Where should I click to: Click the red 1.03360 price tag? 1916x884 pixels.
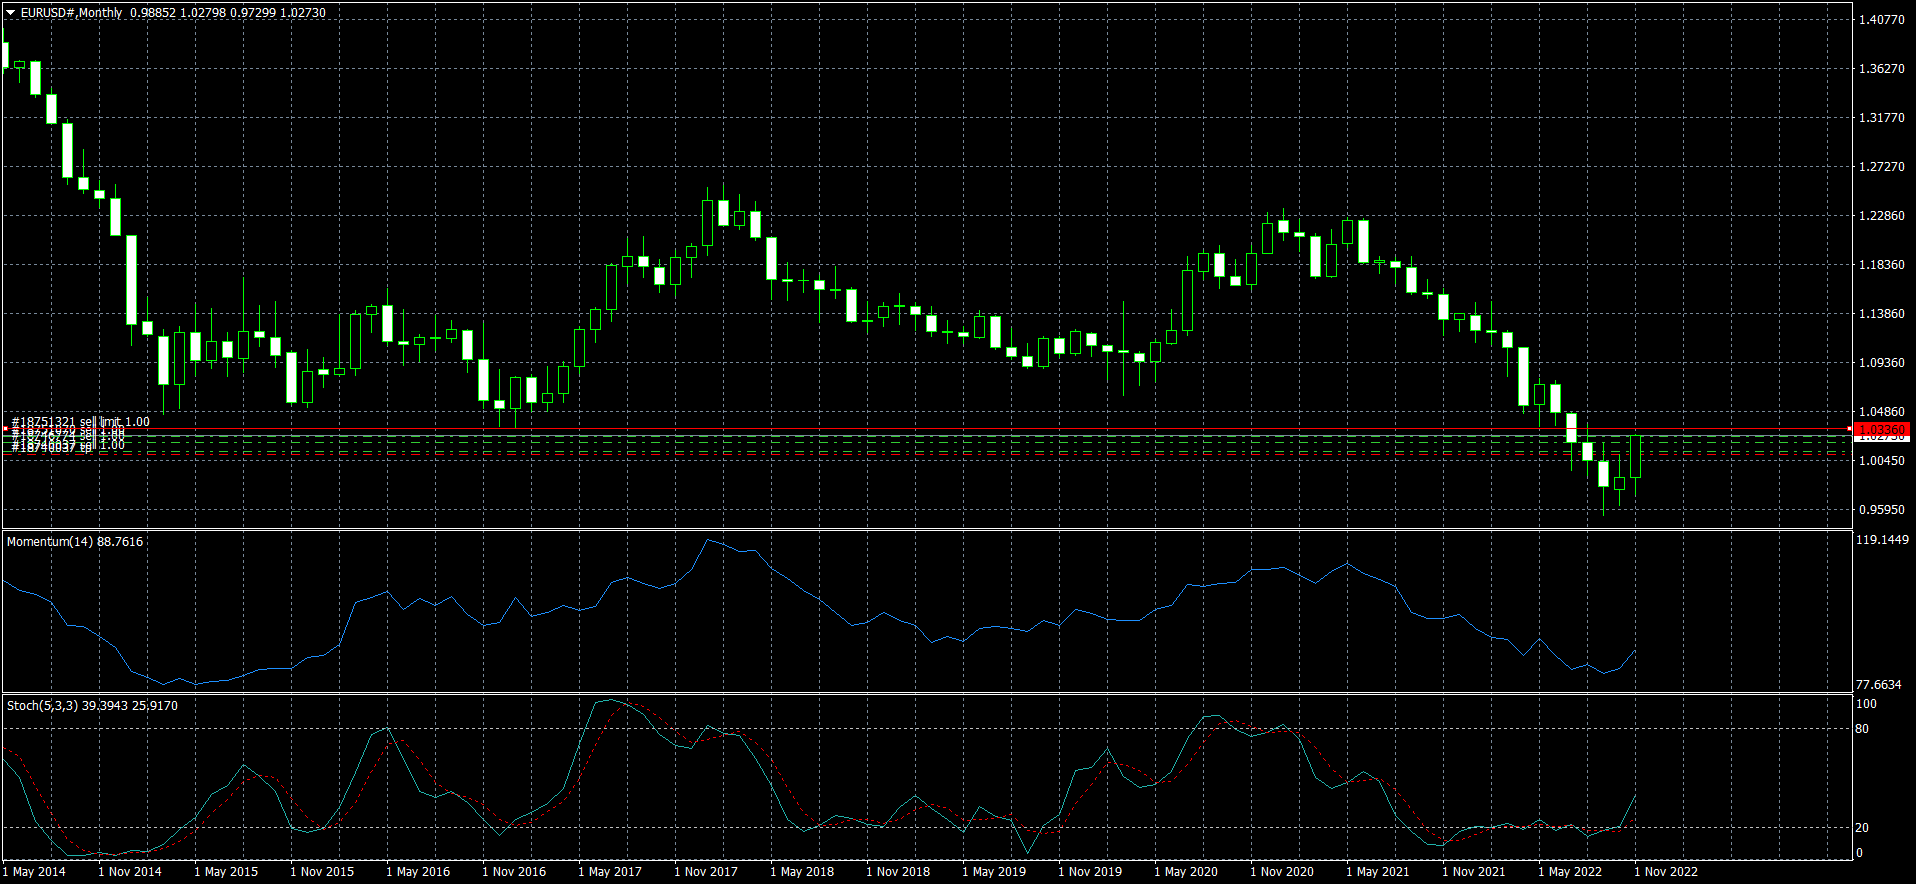pos(1881,429)
